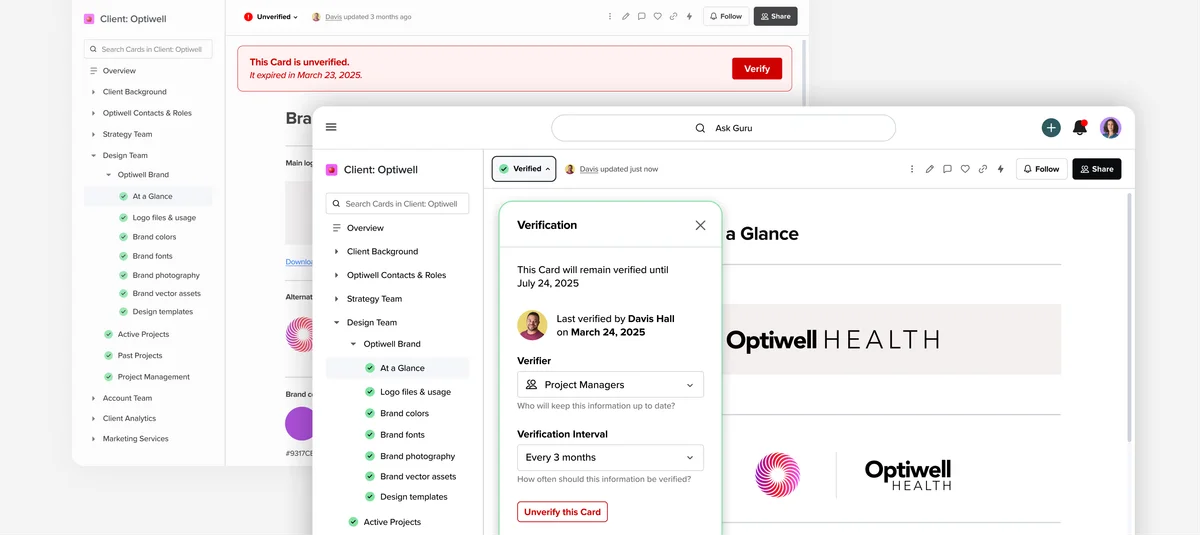Click the Unverify this Card button

pyautogui.click(x=562, y=512)
